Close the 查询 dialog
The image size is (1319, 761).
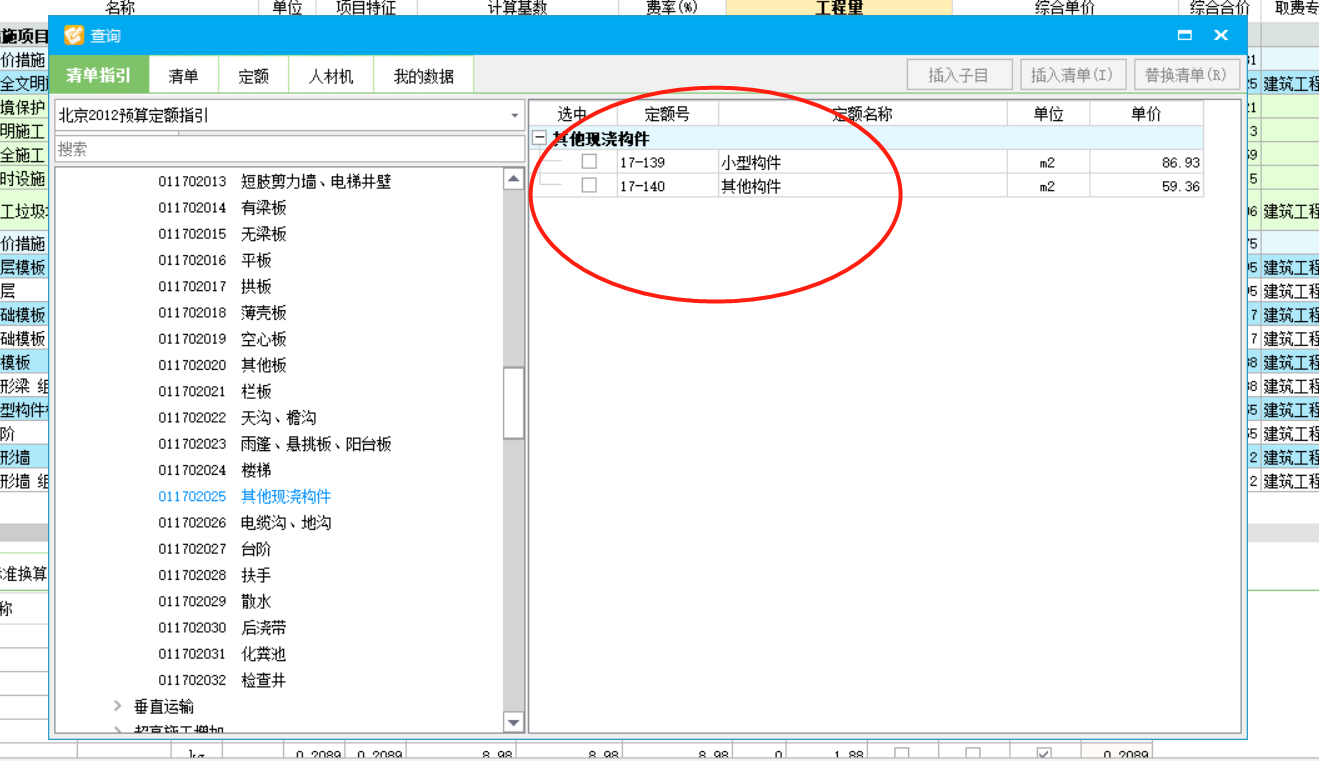1221,35
